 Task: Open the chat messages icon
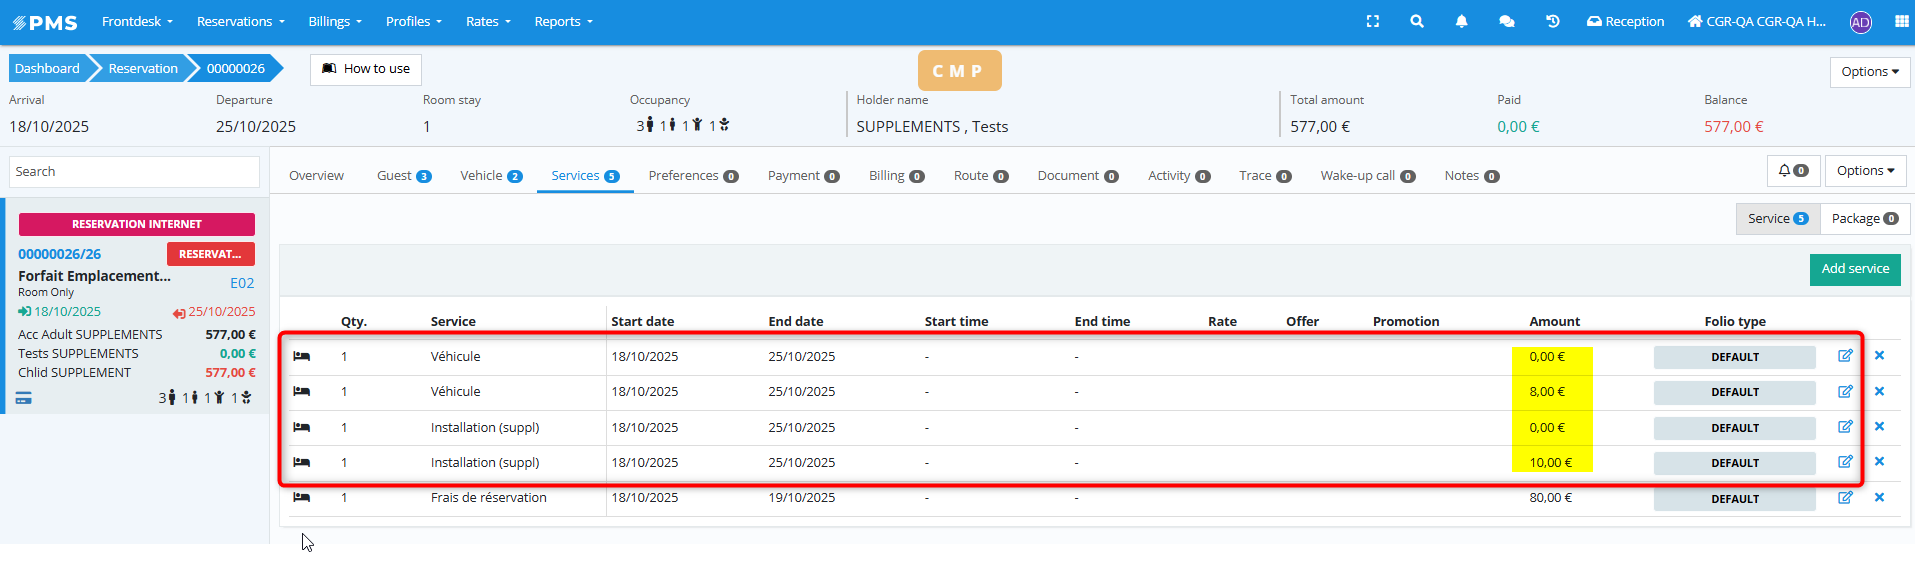pos(1506,21)
